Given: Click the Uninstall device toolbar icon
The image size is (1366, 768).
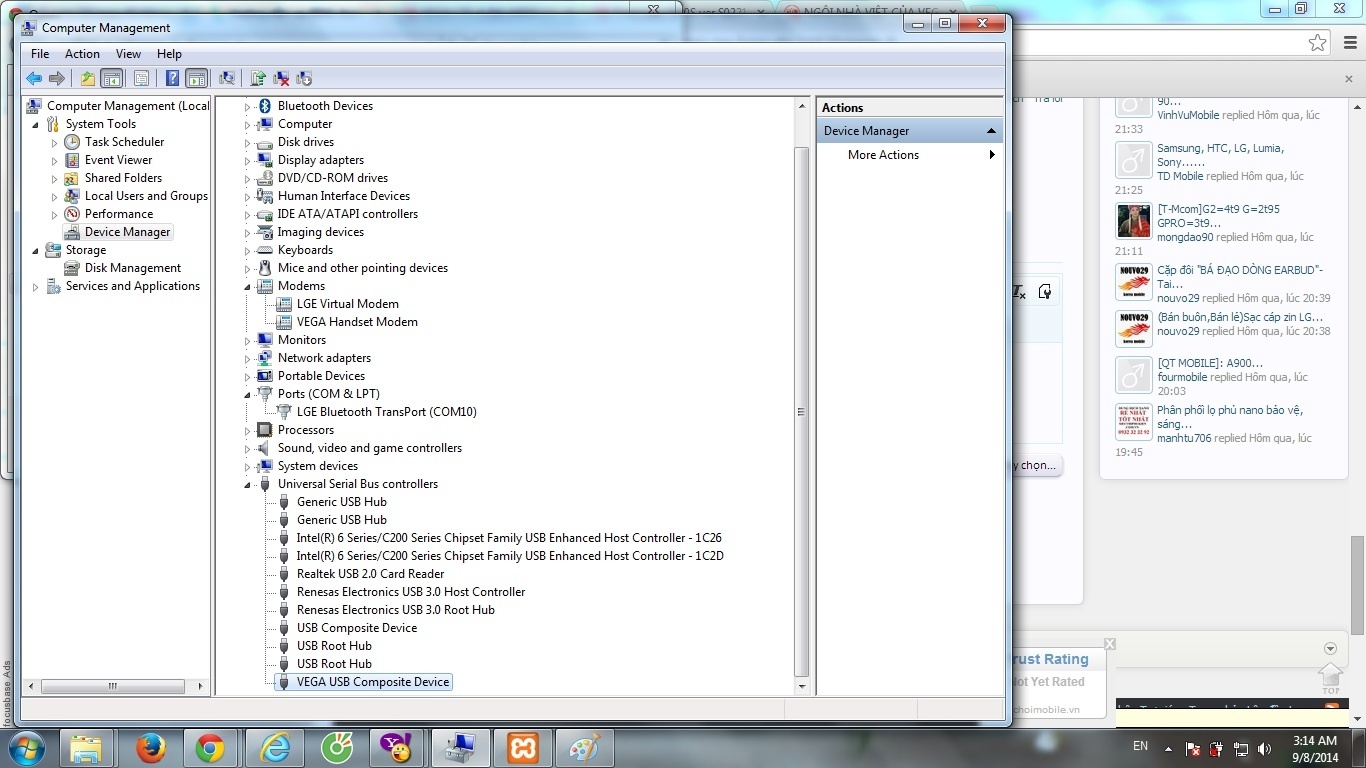Looking at the screenshot, I should (x=281, y=78).
